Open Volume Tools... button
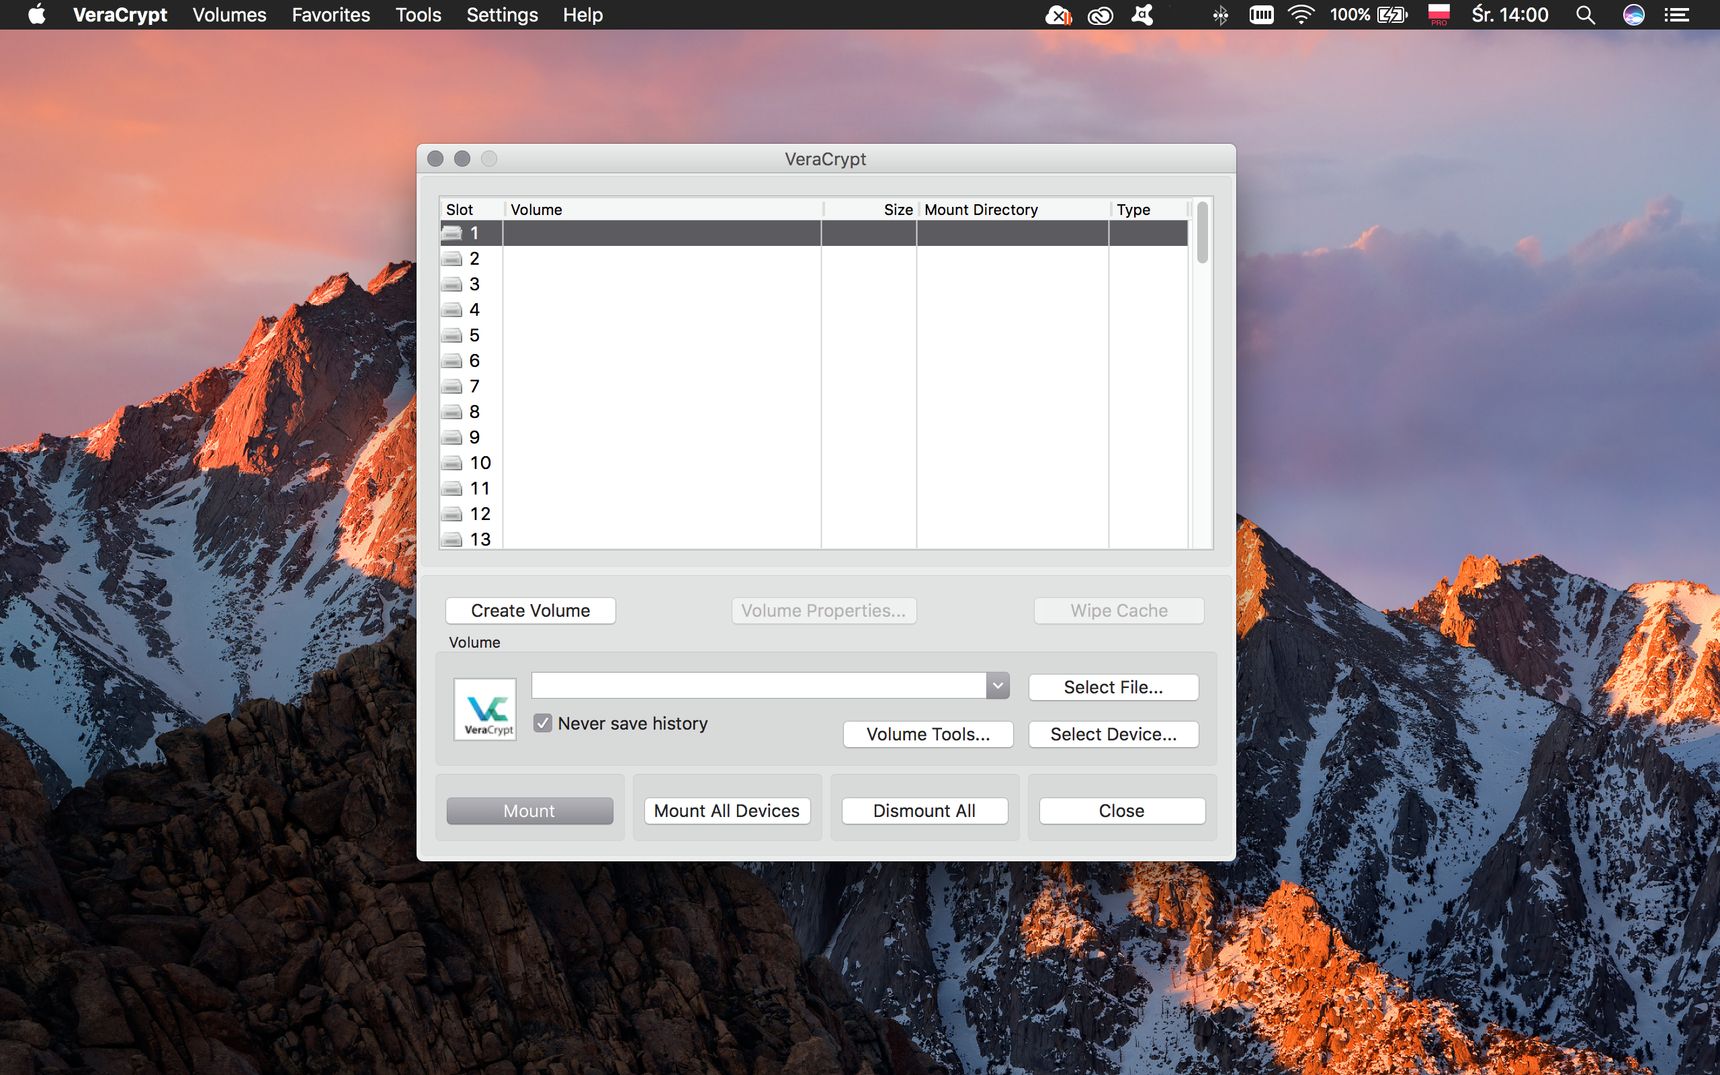The height and width of the screenshot is (1075, 1720). coord(928,734)
